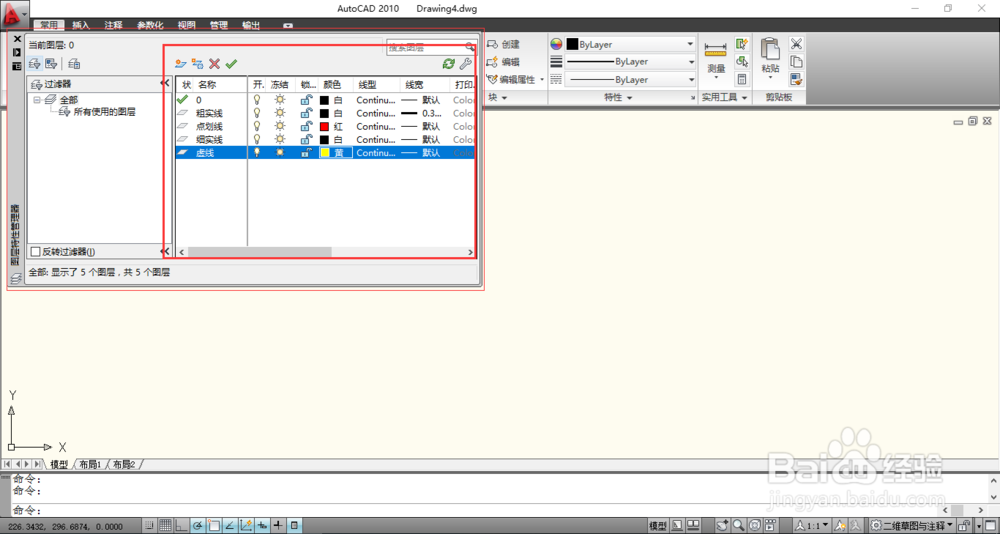Viewport: 1000px width, 534px height.
Task: Click the Edit block (编辑) icon
Action: 492,62
